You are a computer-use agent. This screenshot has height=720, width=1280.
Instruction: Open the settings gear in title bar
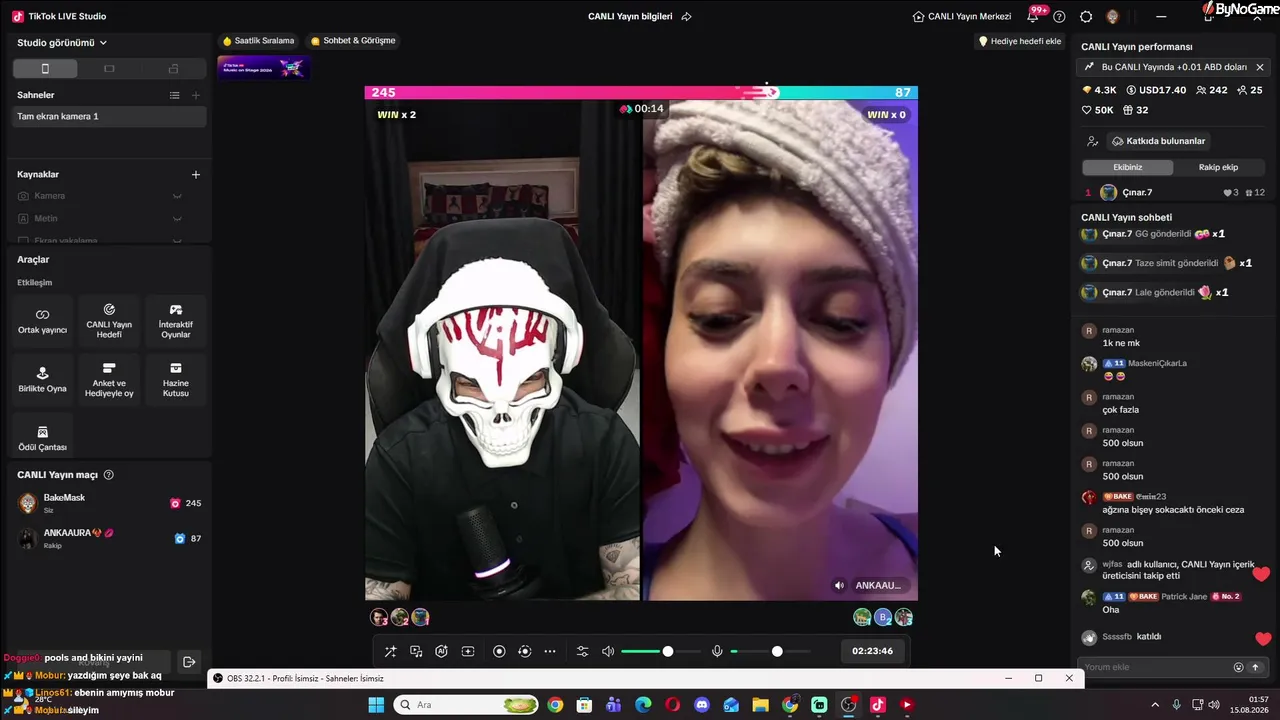(x=1086, y=16)
